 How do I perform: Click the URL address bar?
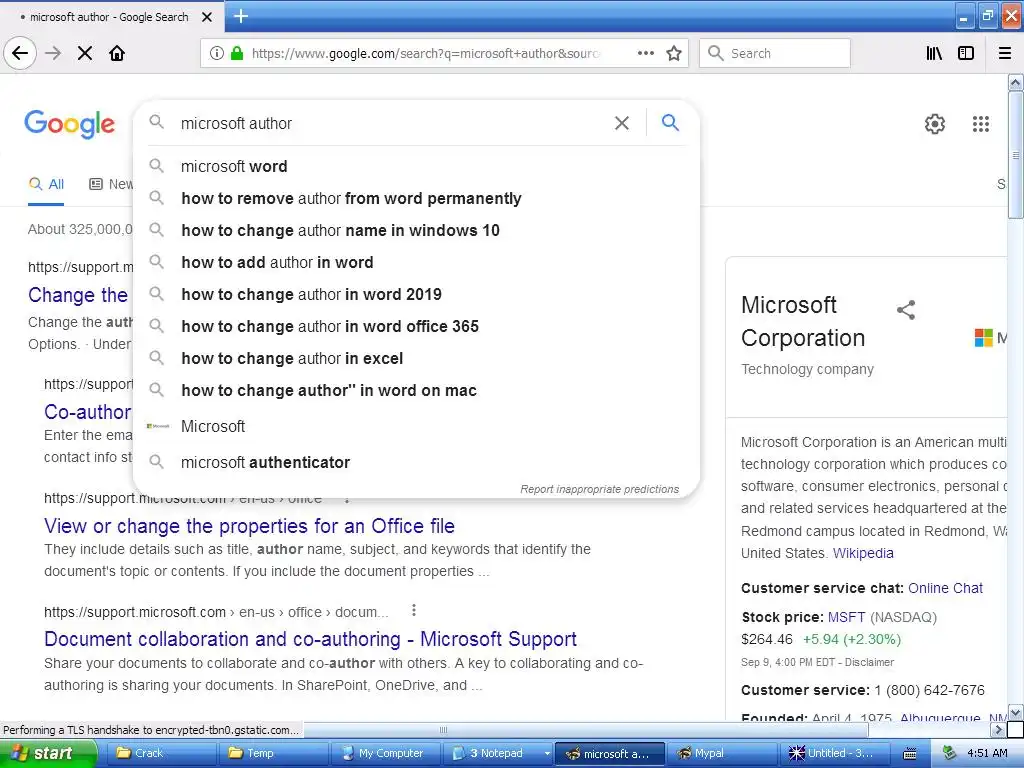click(424, 53)
